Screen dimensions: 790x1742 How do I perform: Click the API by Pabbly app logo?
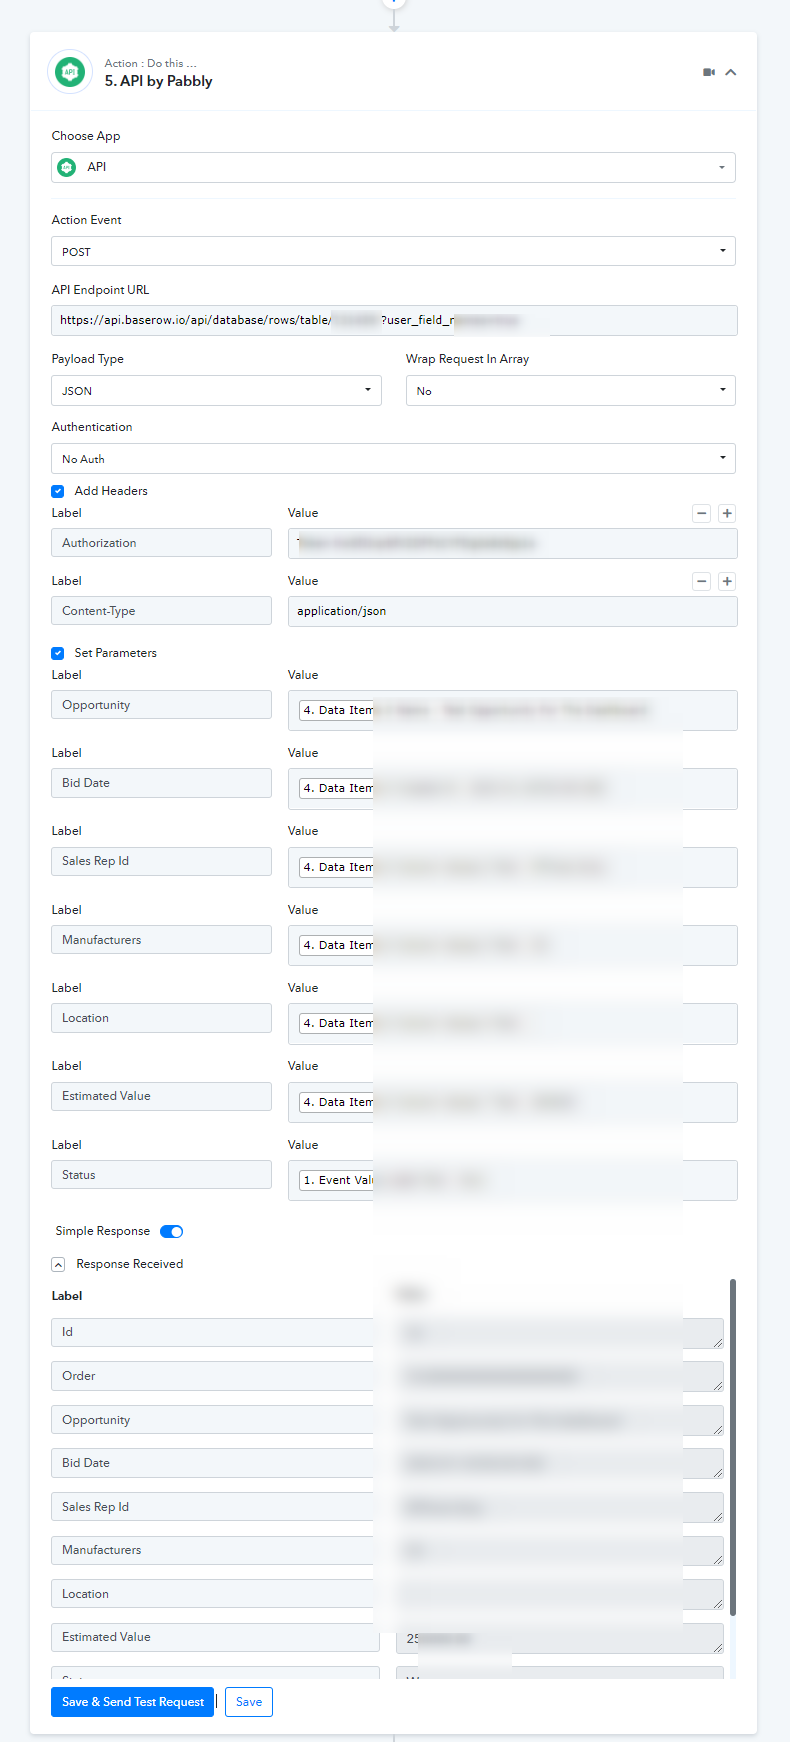(x=70, y=72)
